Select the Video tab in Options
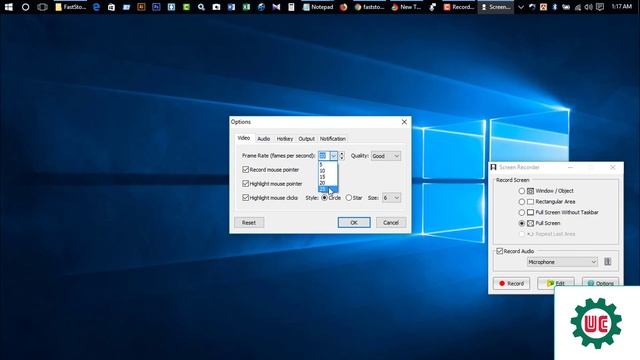The image size is (640, 360). tap(244, 138)
